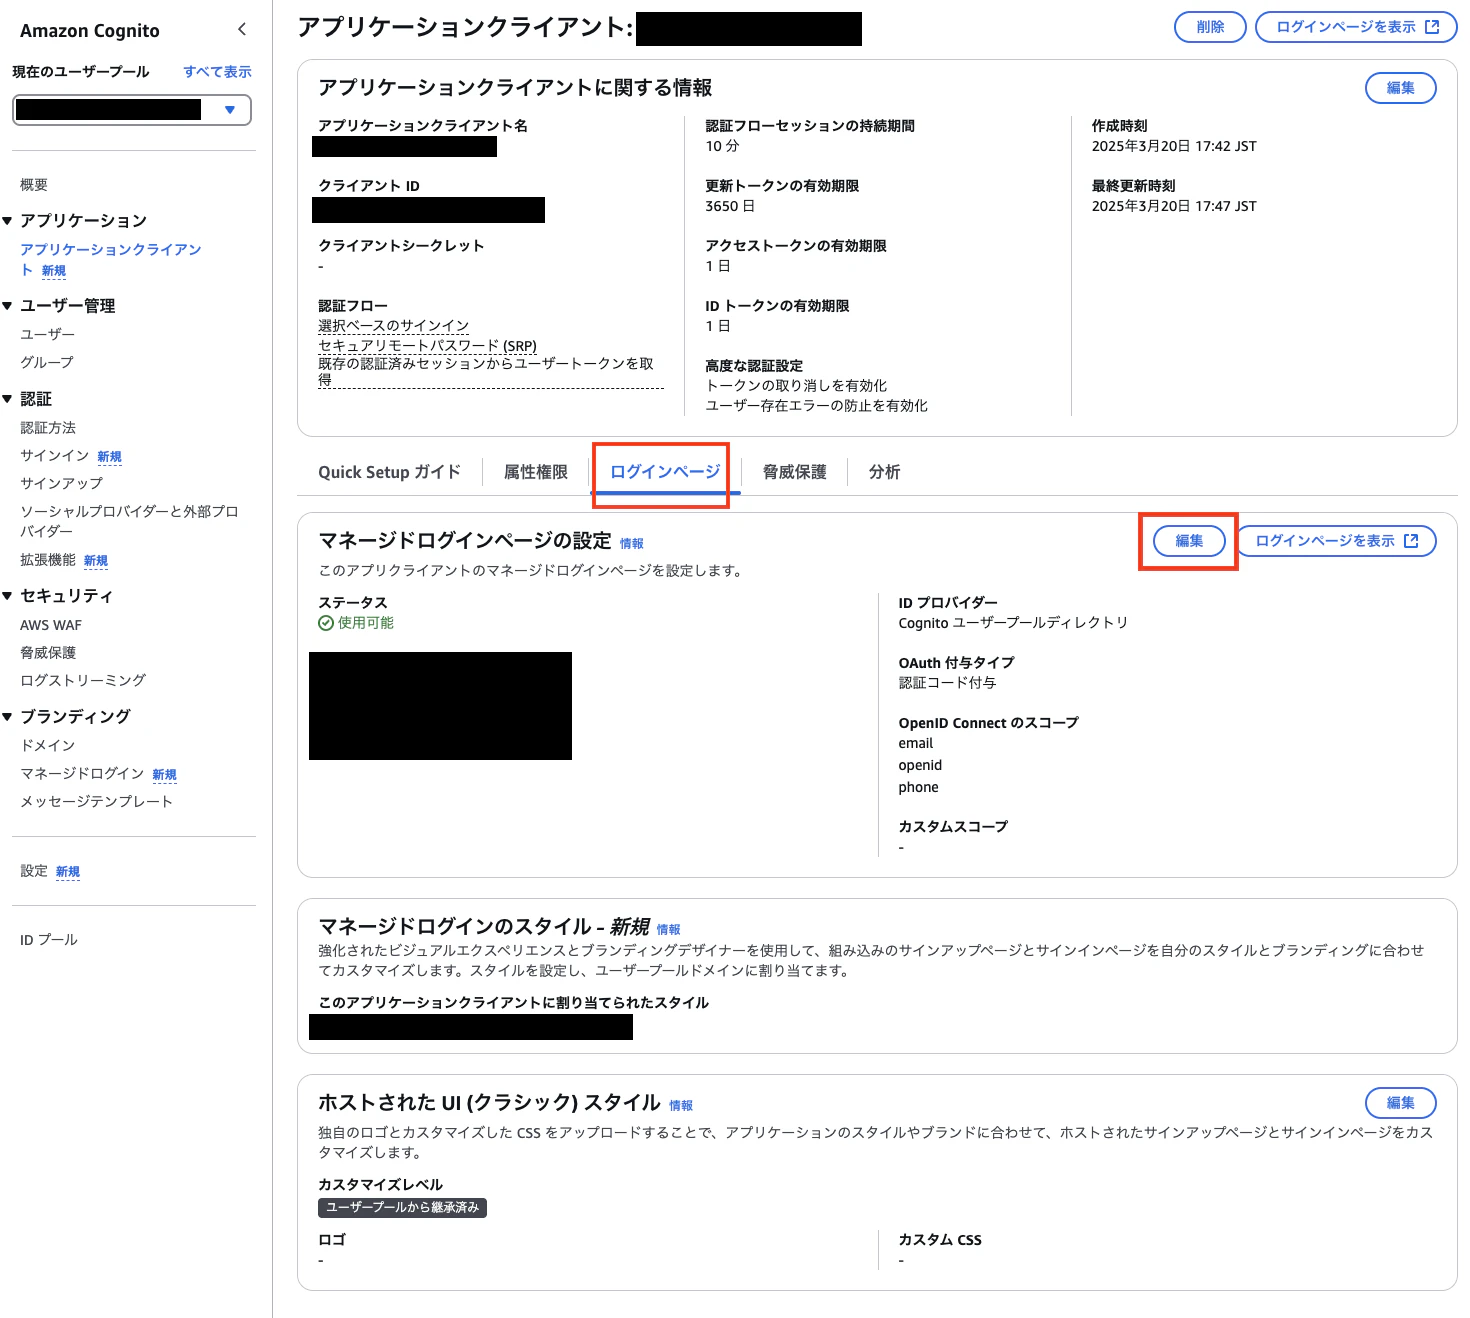
Task: Open サインアップ in the sidebar
Action: pos(61,483)
